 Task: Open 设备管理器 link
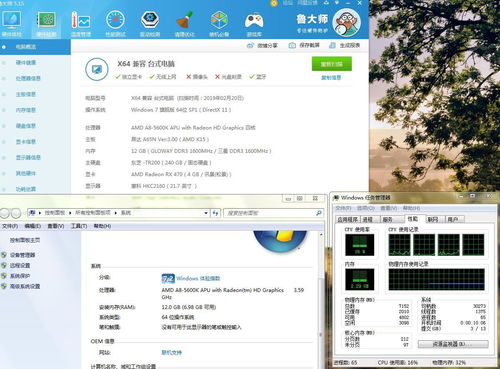[x=22, y=255]
